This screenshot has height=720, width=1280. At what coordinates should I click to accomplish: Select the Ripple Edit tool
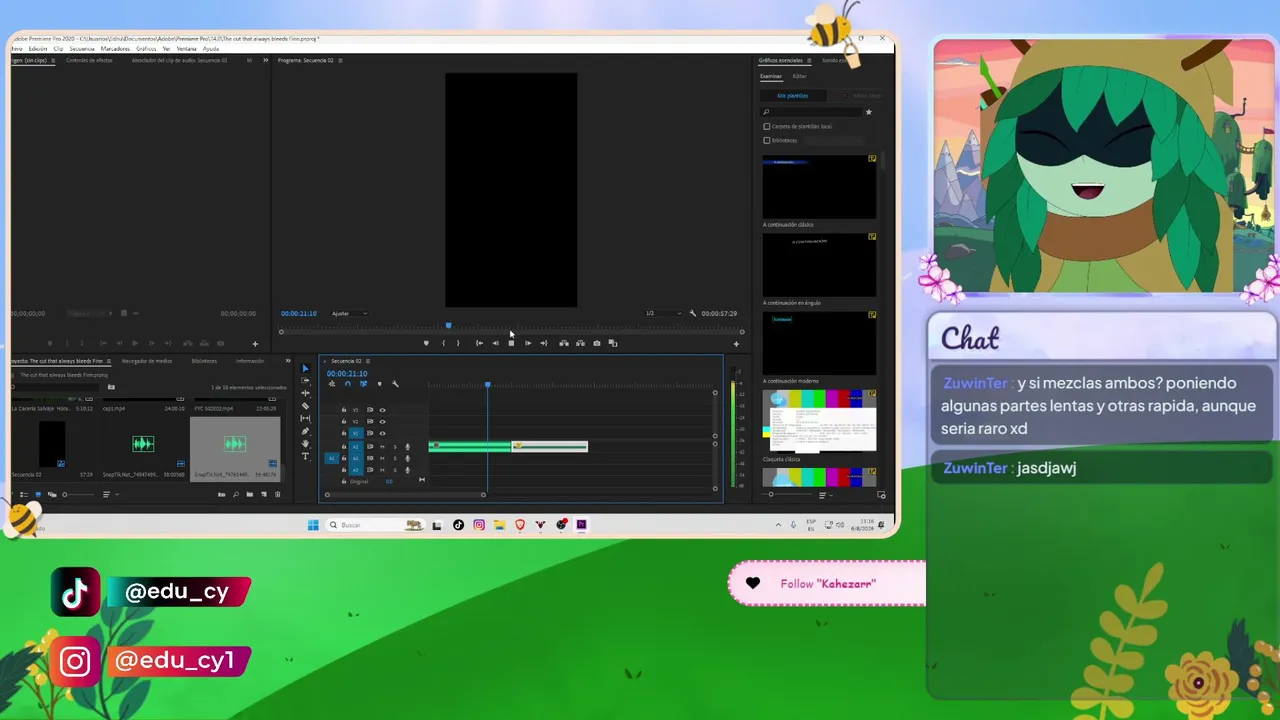pos(305,393)
